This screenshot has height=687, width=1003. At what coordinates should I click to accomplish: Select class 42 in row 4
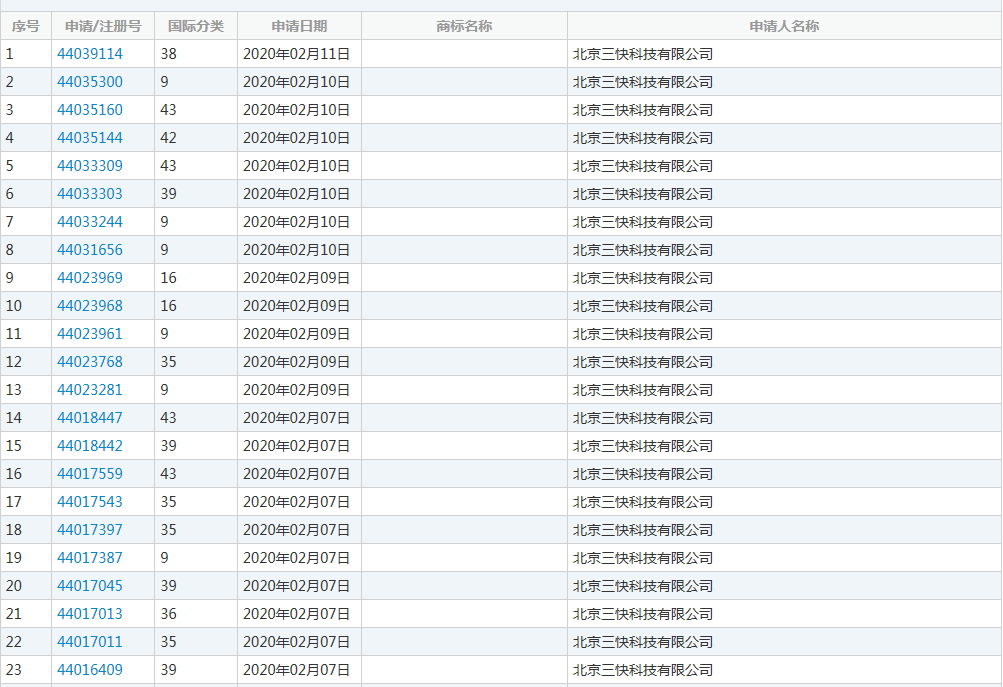[168, 138]
